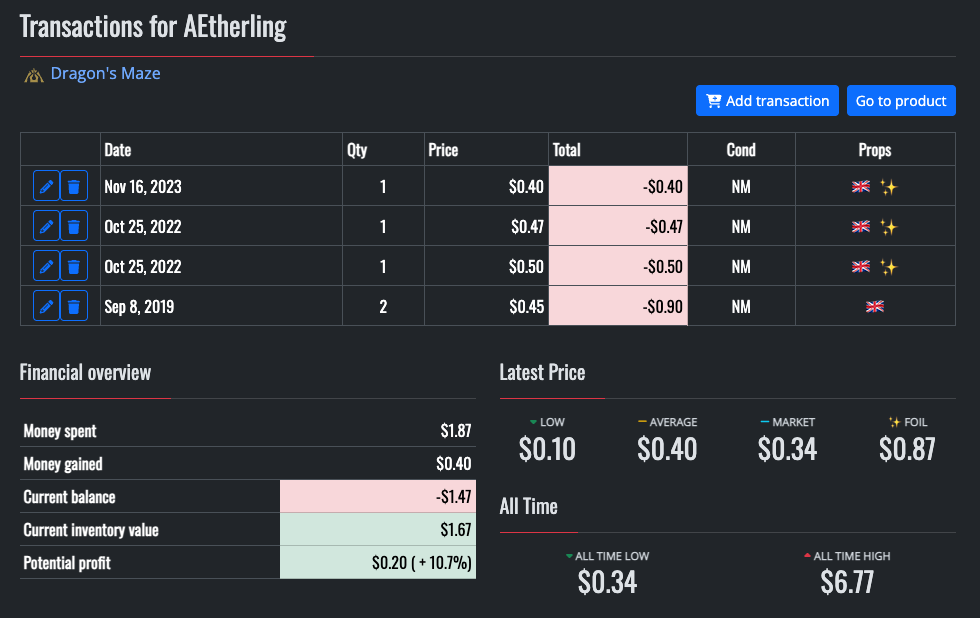The image size is (980, 618).
Task: Edit the Sep 8, 2019 transaction
Action: (x=46, y=306)
